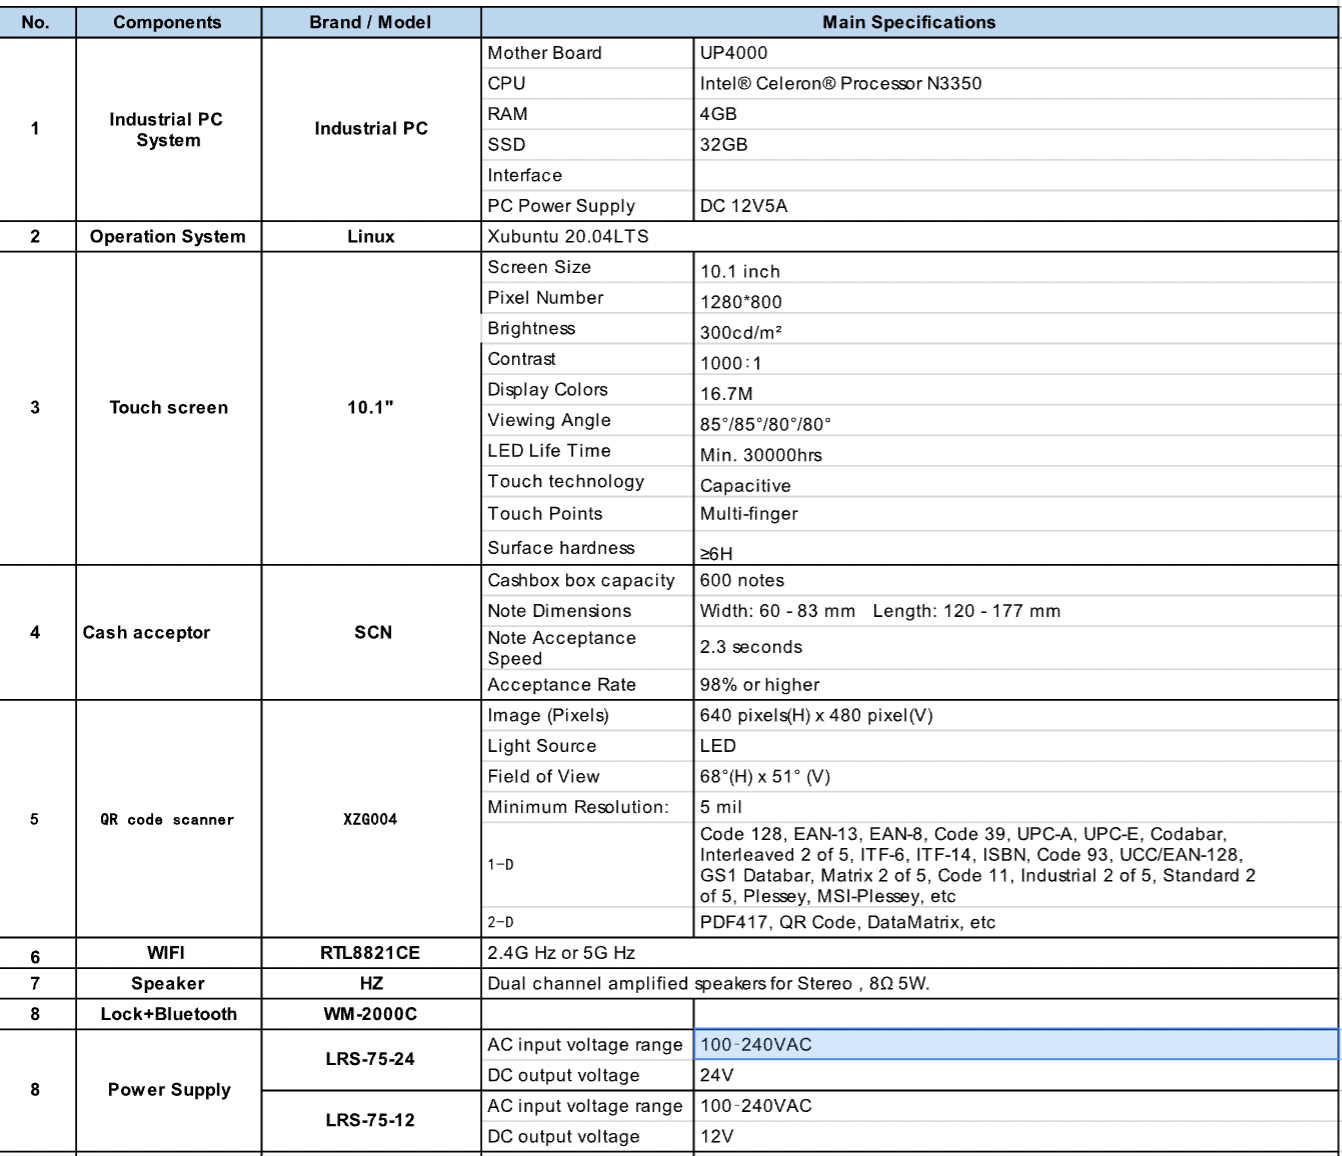Click the 1-D barcode list starting 'Code 128'

coord(1016,865)
